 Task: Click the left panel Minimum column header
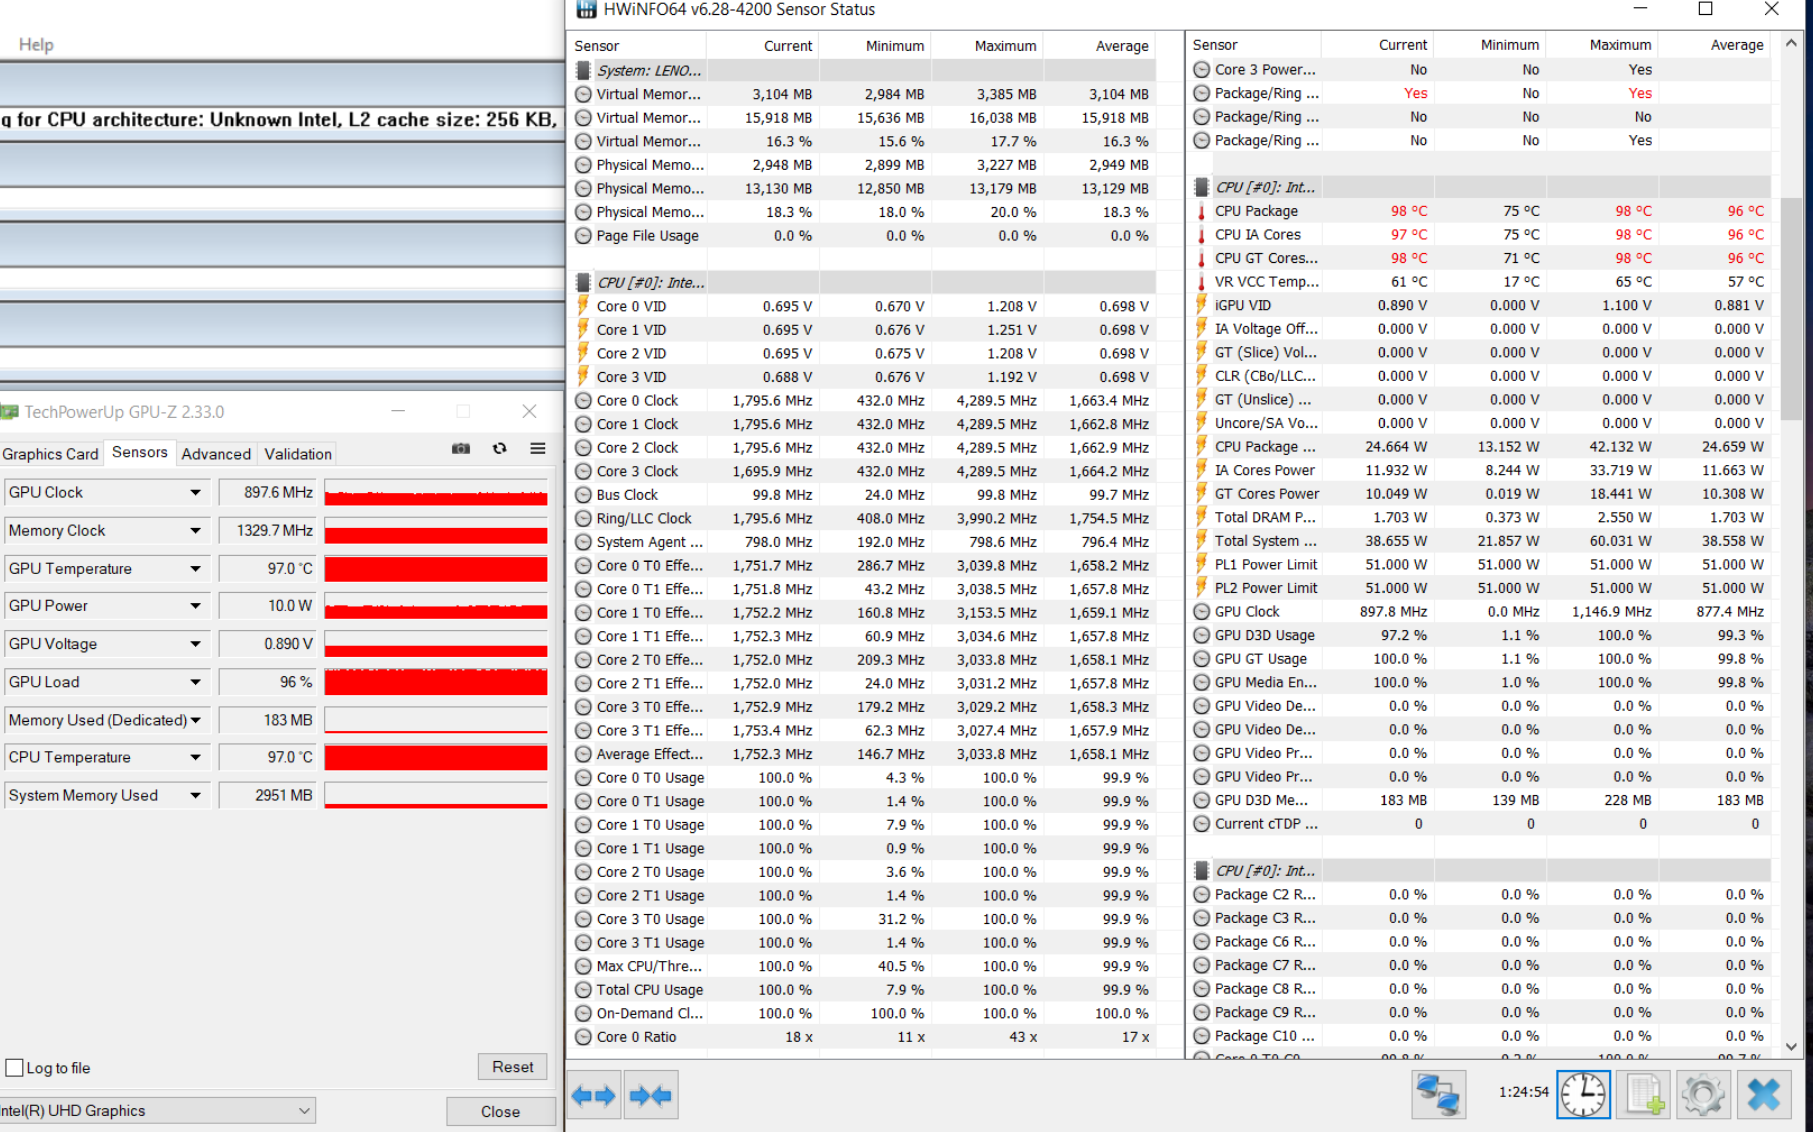[874, 46]
